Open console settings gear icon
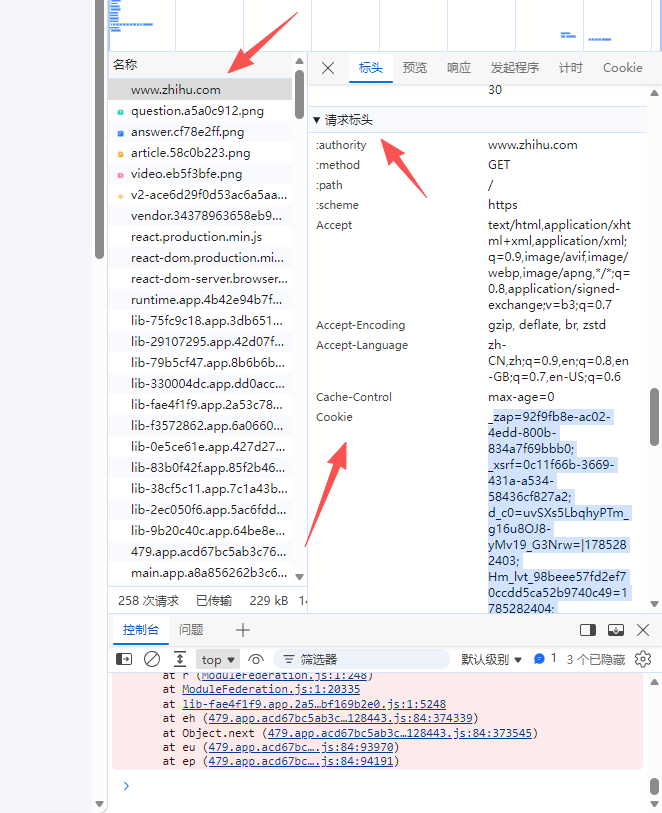The image size is (662, 813). pos(643,659)
